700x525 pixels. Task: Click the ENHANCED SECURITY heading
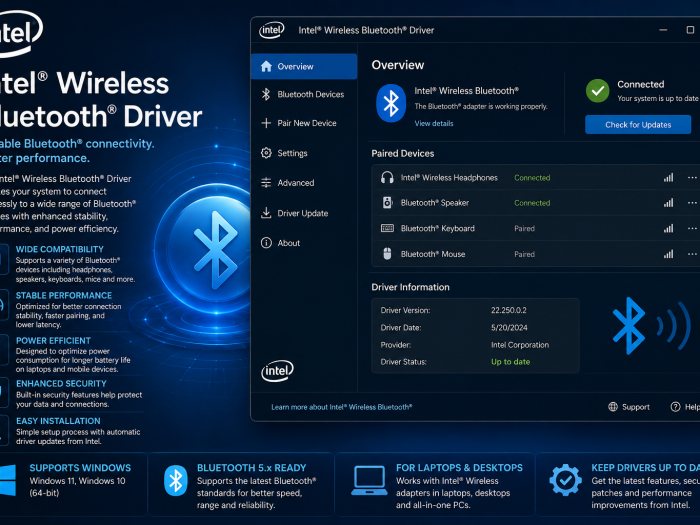(x=61, y=383)
